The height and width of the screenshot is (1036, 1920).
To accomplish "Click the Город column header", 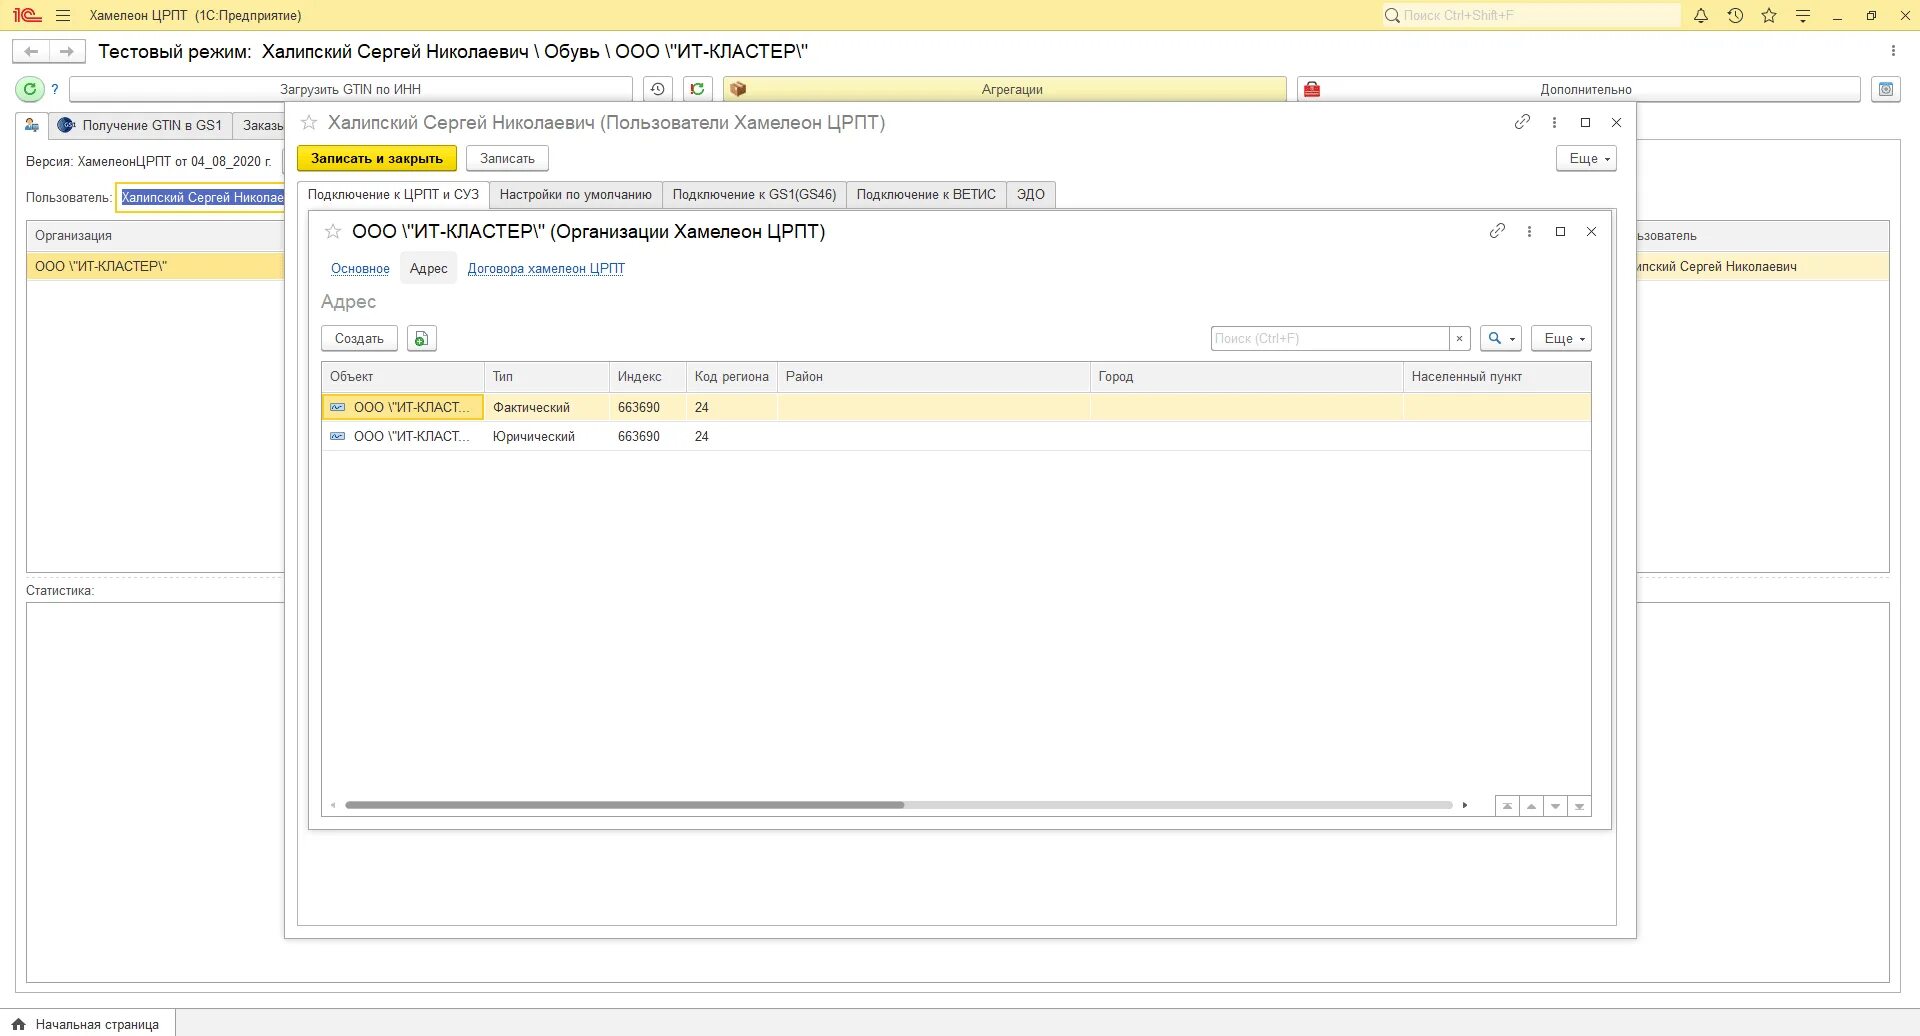I will pos(1246,376).
